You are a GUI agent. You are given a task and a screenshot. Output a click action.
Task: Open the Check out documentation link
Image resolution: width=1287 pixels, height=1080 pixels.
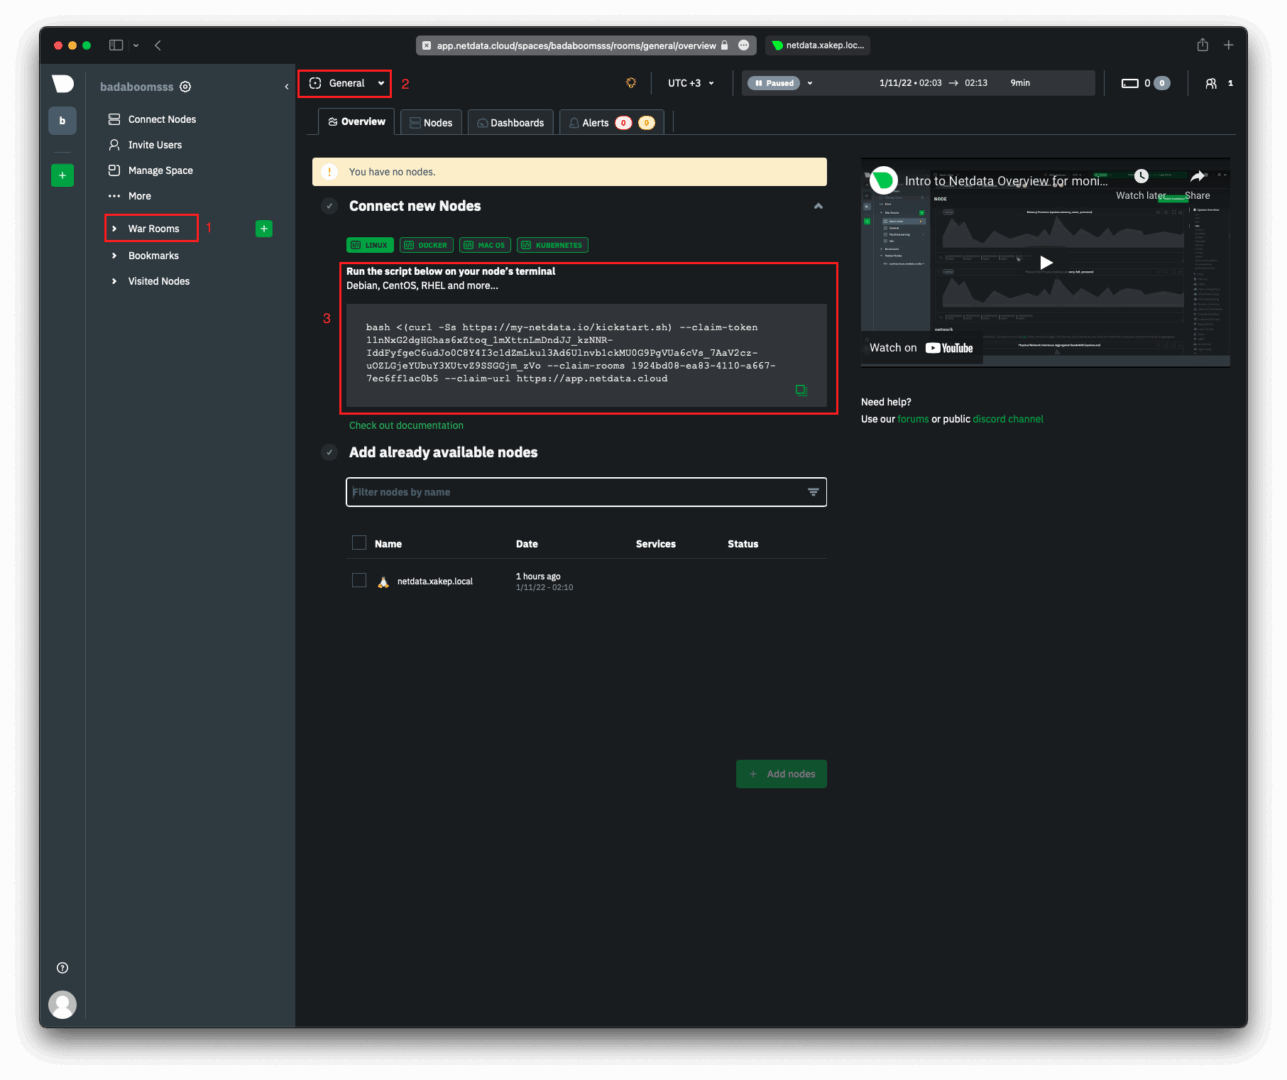pos(406,426)
